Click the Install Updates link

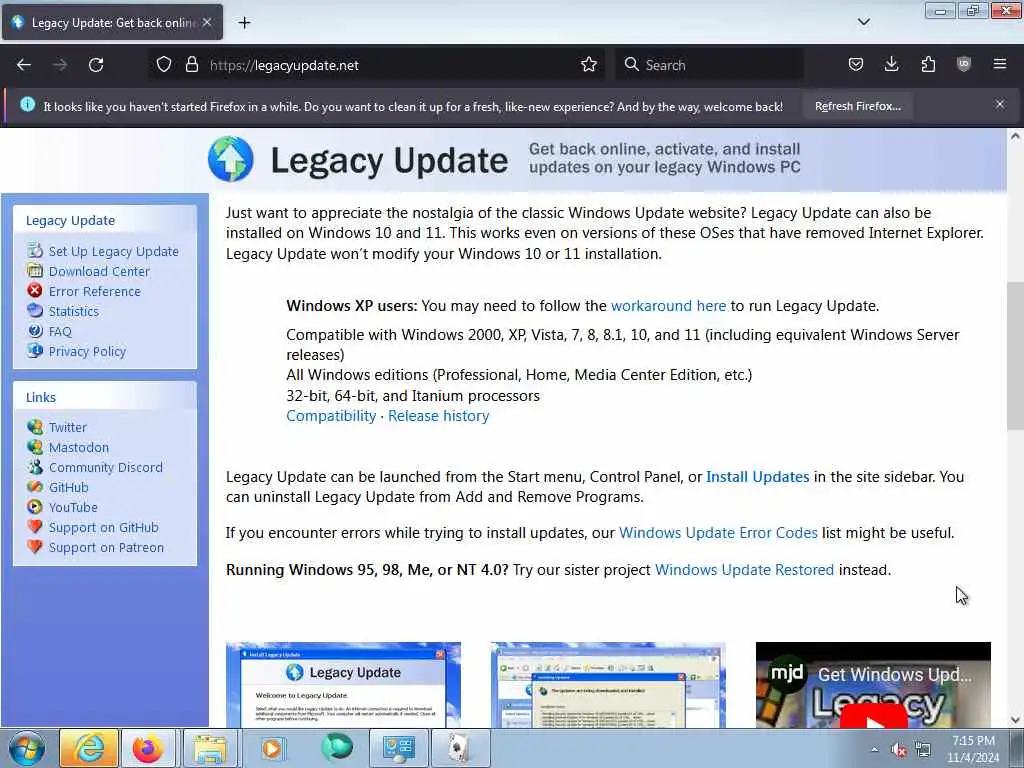(x=758, y=477)
